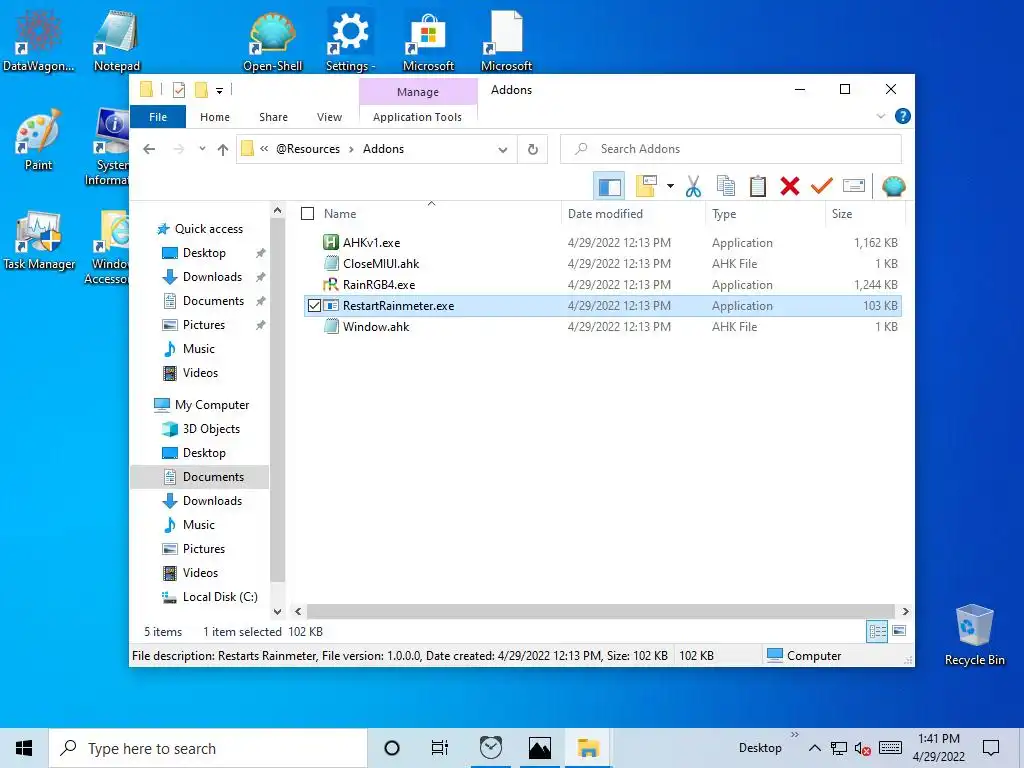Select Local Disk (C:) in navigation pane
Image resolution: width=1024 pixels, height=768 pixels.
(209, 597)
